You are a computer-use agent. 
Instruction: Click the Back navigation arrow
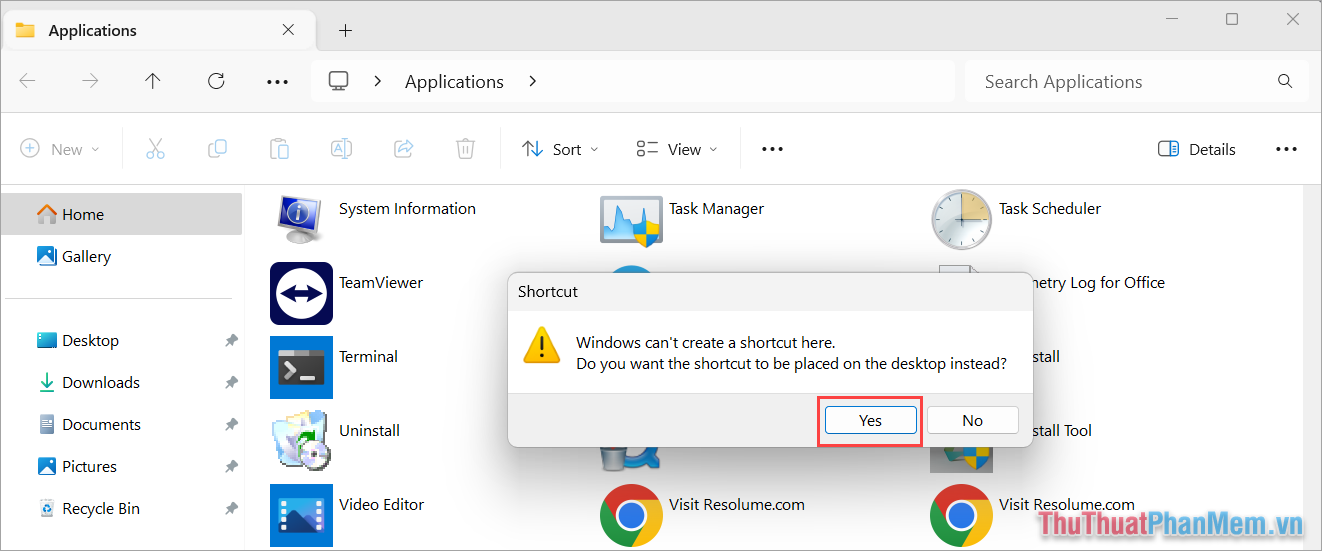click(28, 81)
